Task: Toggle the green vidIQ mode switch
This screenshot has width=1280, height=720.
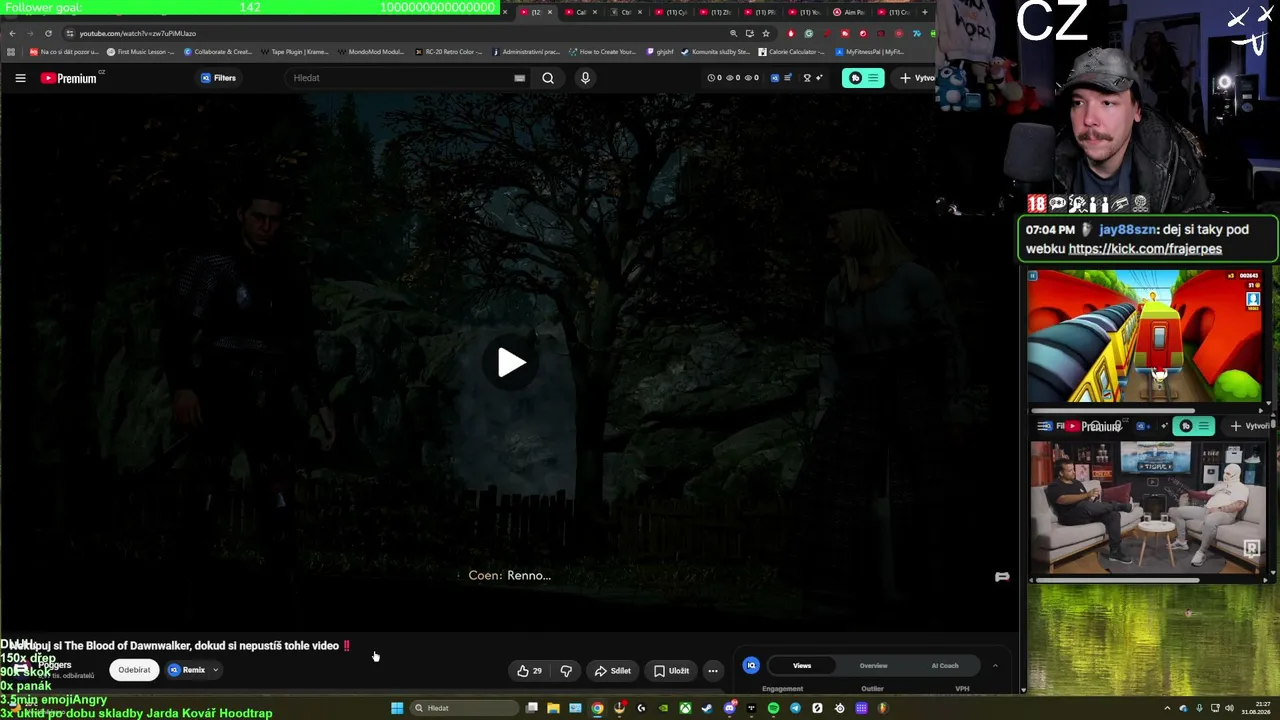Action: click(x=863, y=78)
